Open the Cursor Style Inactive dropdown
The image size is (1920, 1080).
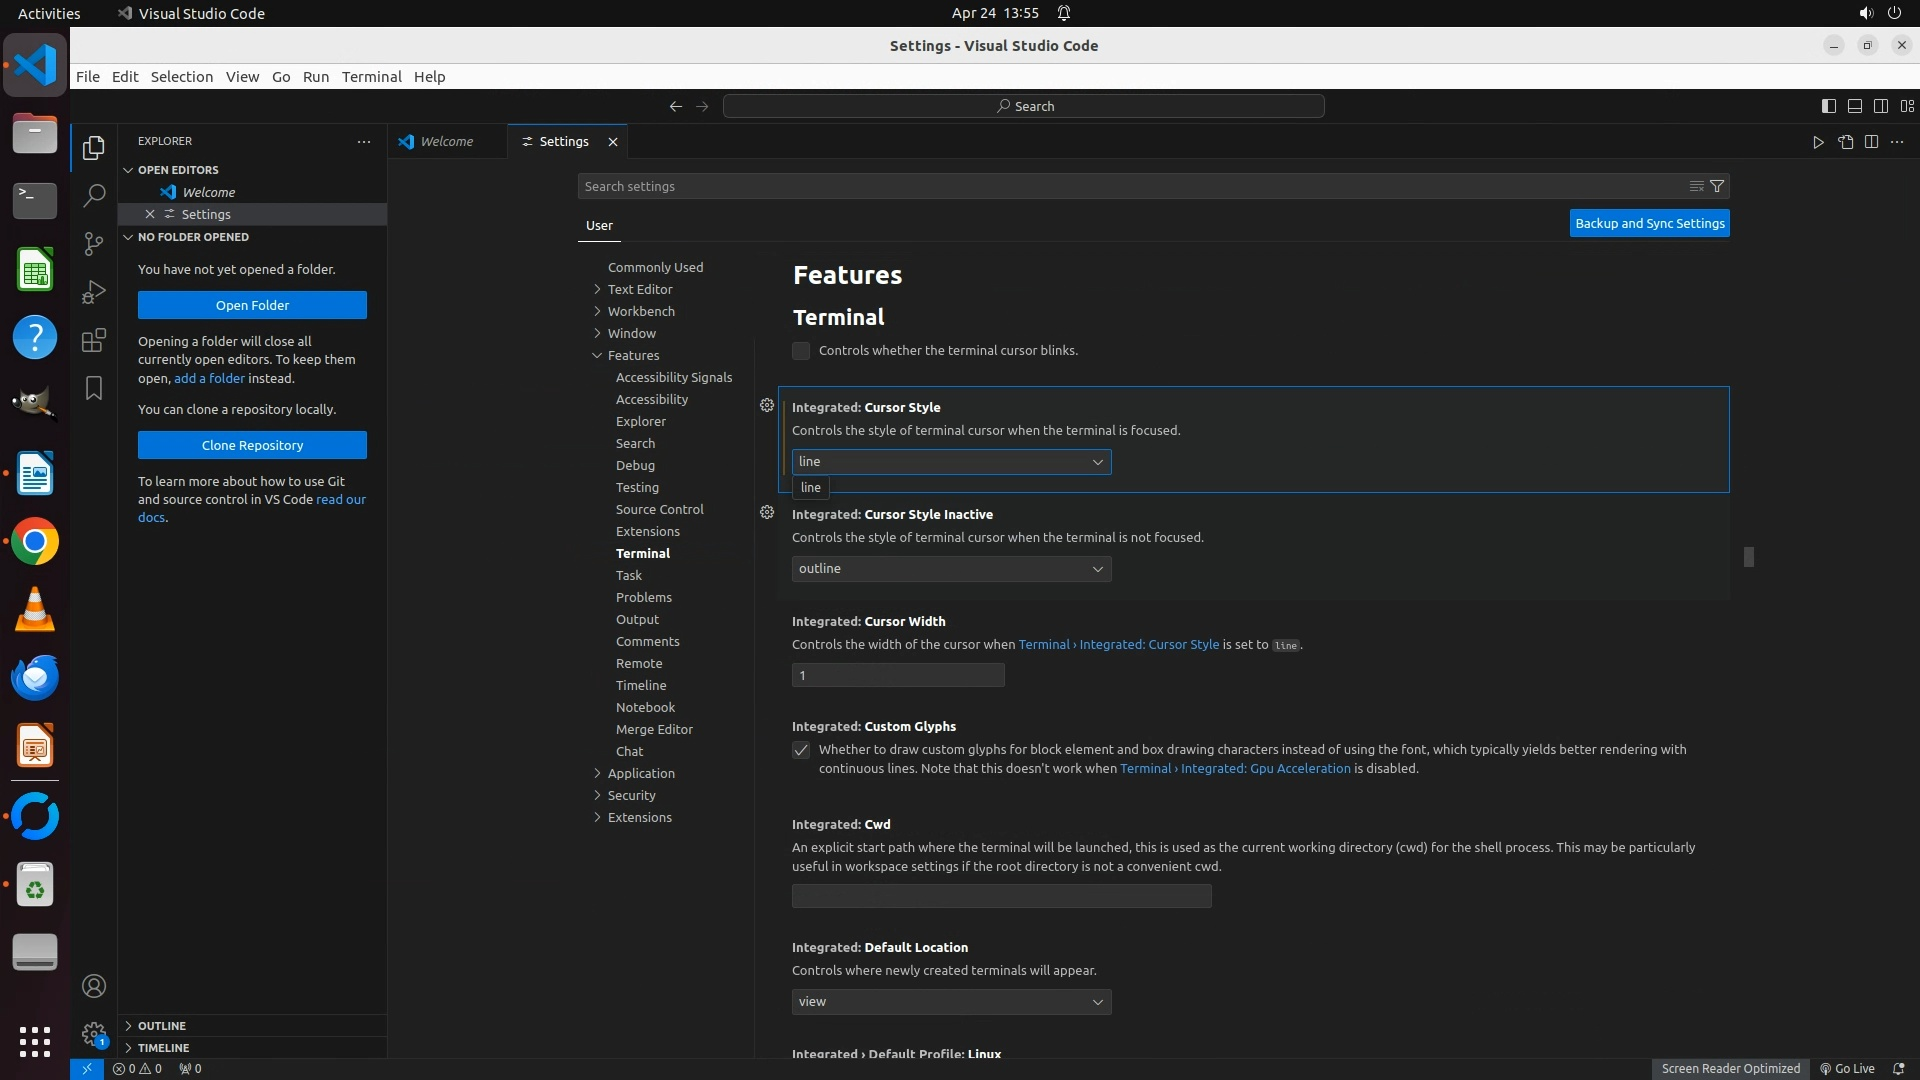pyautogui.click(x=951, y=569)
